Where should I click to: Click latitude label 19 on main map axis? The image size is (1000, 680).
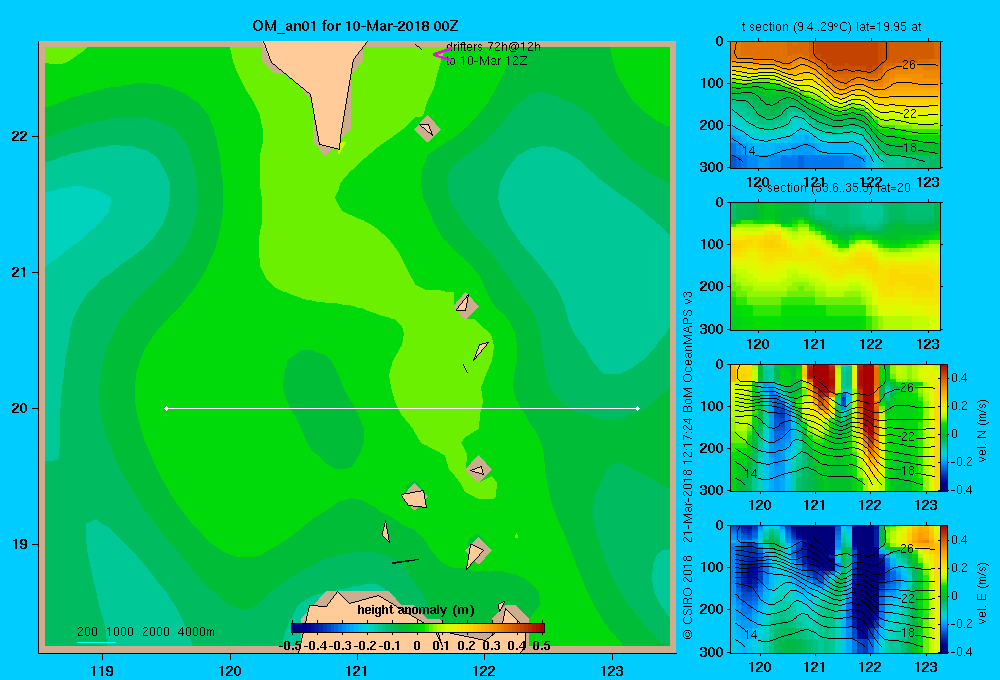pyautogui.click(x=19, y=544)
